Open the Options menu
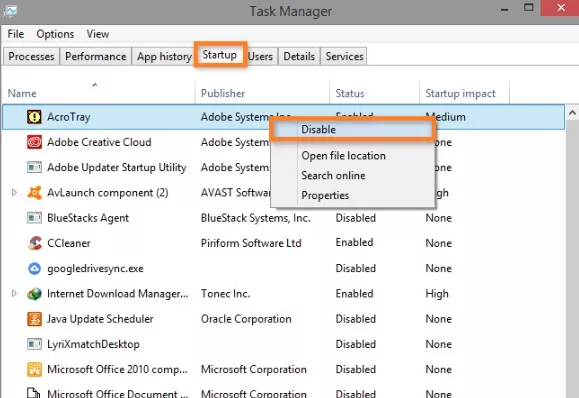Viewport: 579px width, 398px height. pos(55,34)
